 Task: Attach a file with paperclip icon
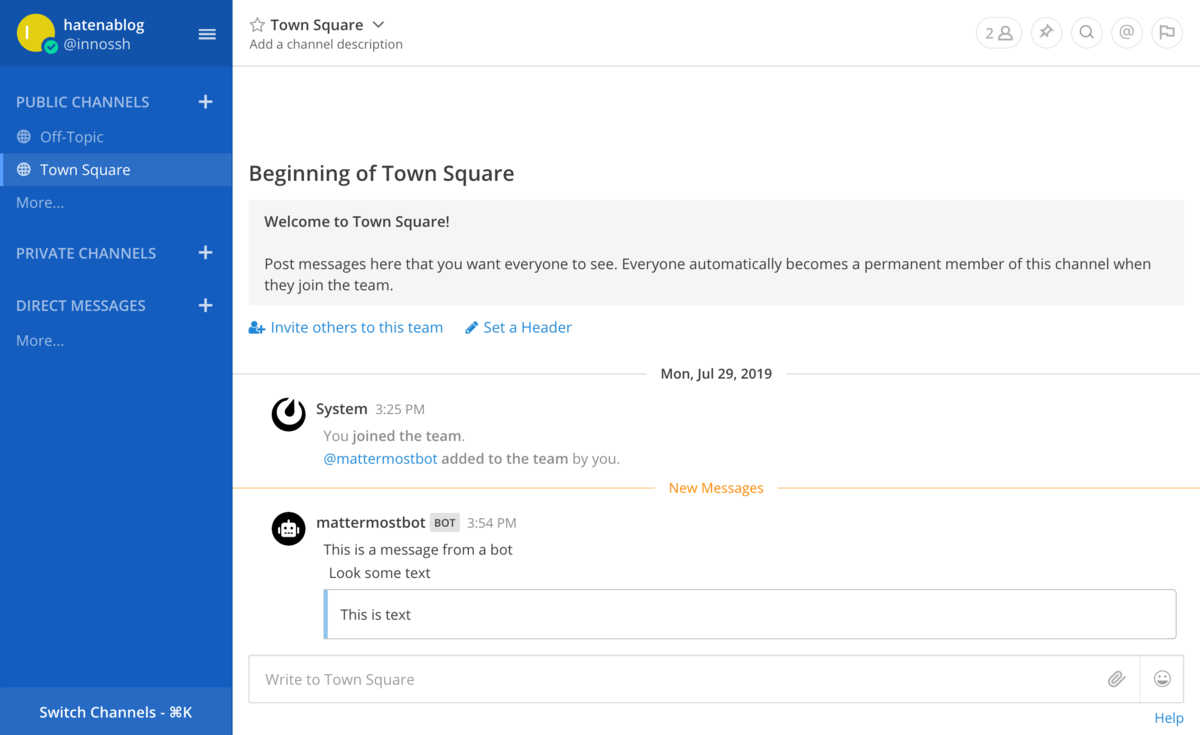point(1117,679)
